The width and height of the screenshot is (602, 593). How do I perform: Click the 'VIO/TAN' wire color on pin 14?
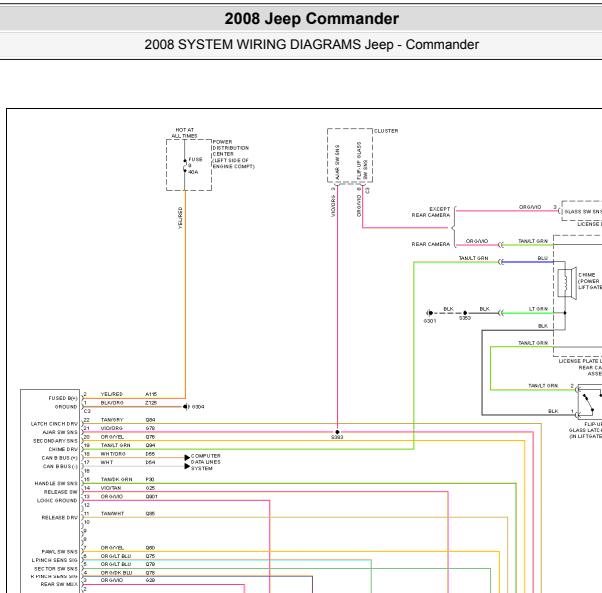click(111, 488)
